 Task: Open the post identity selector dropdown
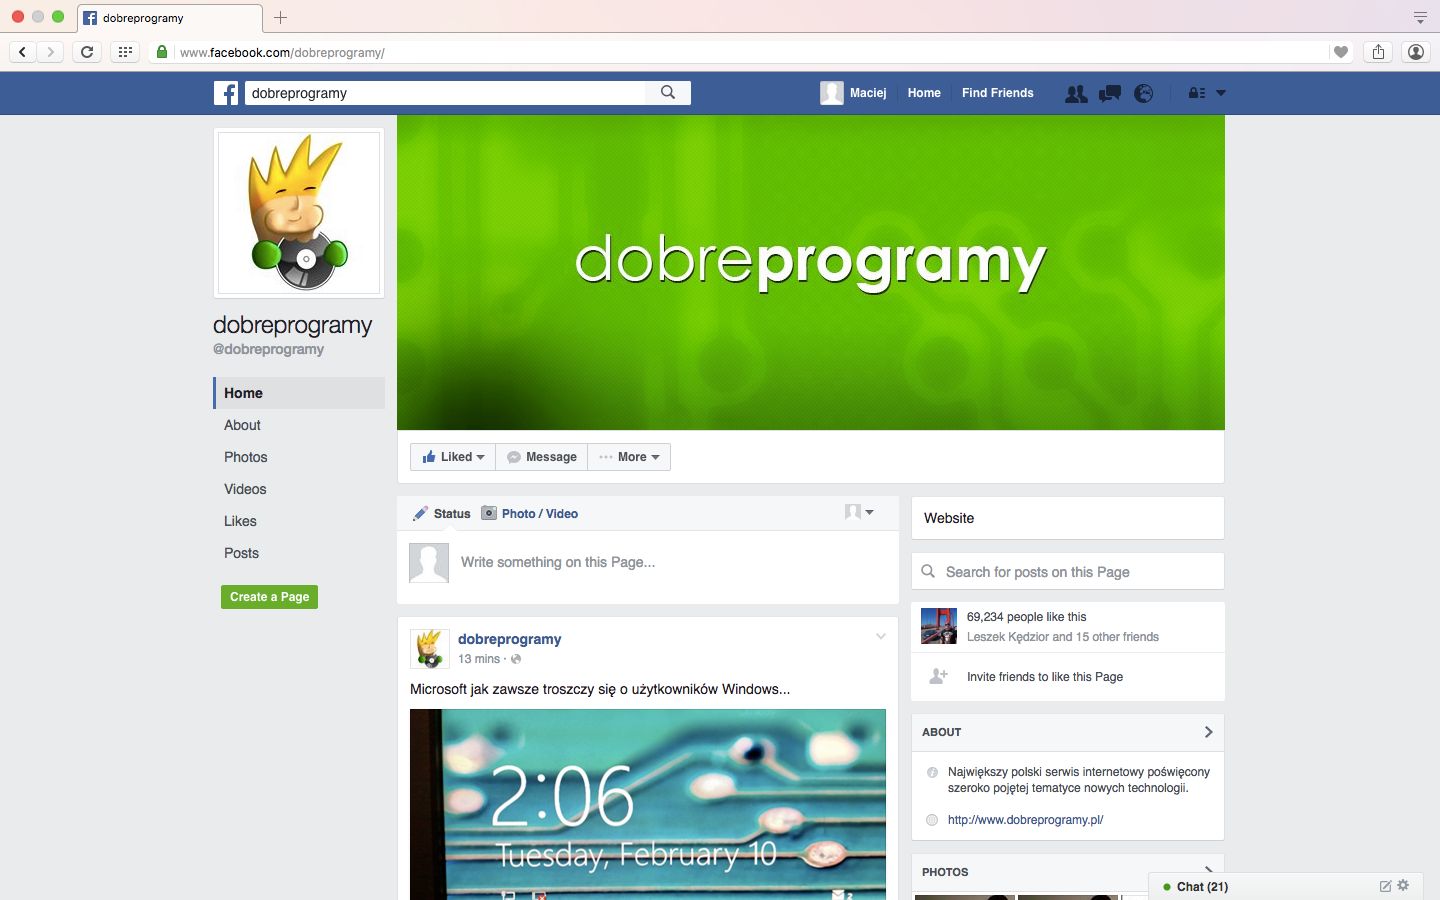(x=859, y=512)
